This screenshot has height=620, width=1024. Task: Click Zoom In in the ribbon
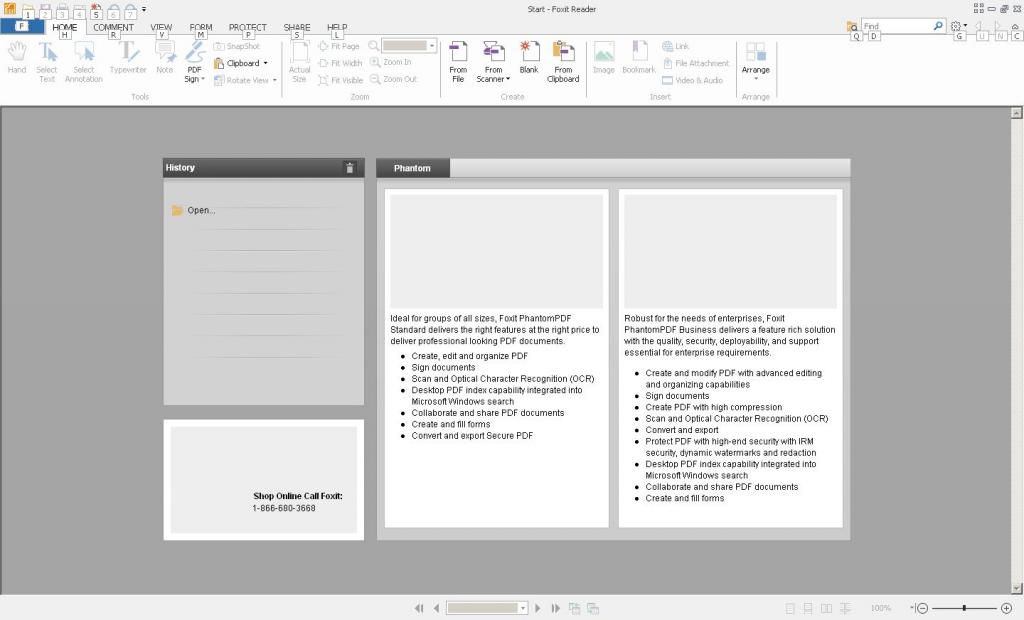click(x=391, y=62)
